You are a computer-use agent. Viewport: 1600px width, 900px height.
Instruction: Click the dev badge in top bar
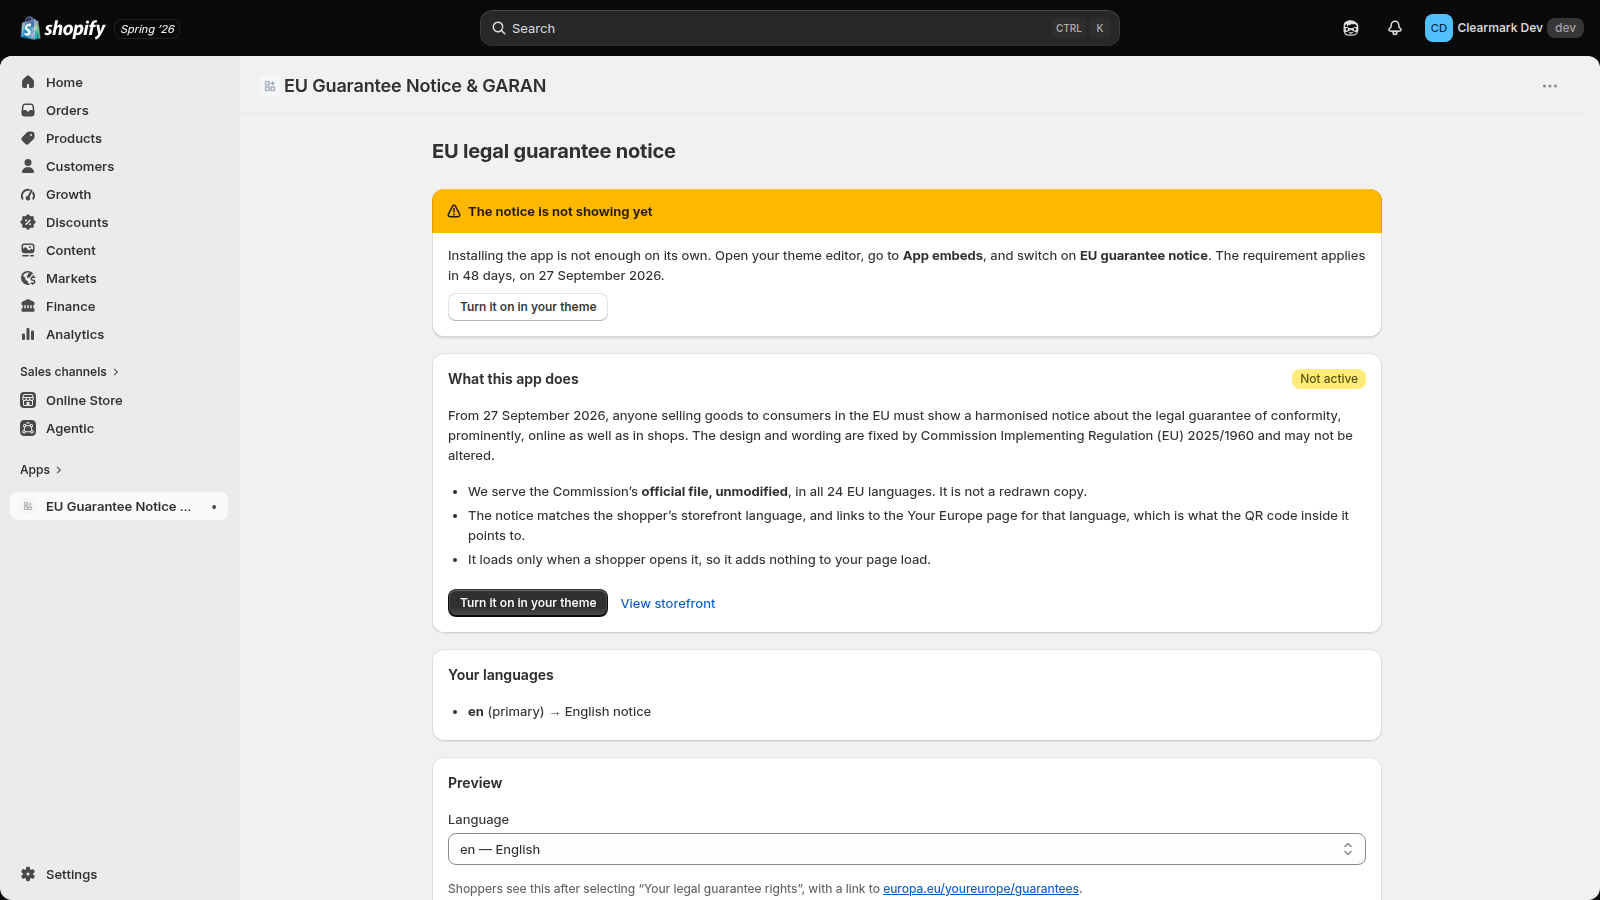click(1565, 28)
